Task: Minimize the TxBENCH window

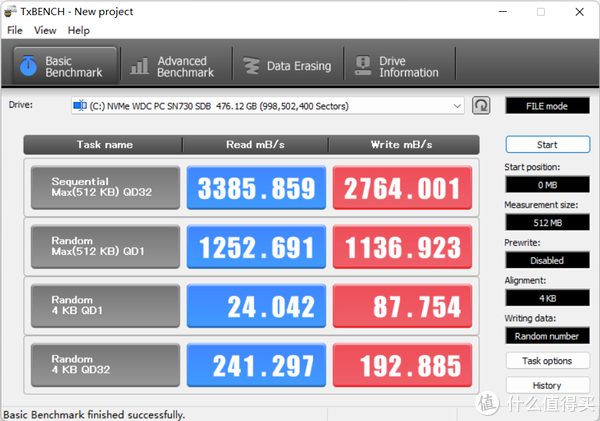Action: (x=503, y=12)
